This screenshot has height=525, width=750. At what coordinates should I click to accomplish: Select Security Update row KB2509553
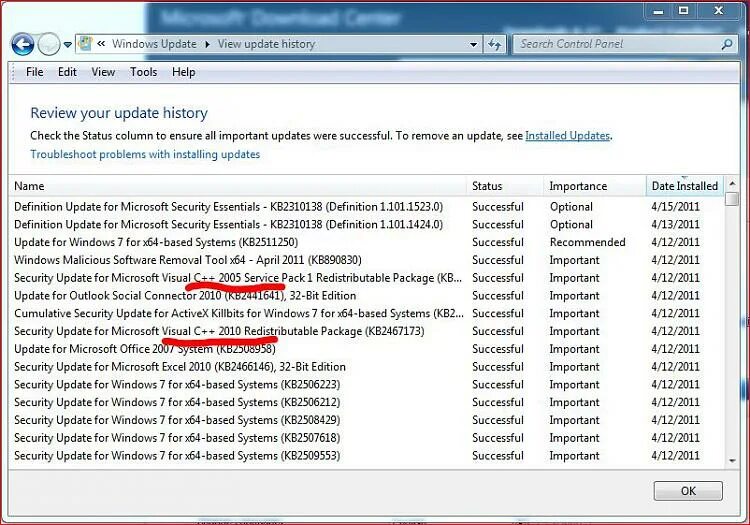click(x=366, y=455)
